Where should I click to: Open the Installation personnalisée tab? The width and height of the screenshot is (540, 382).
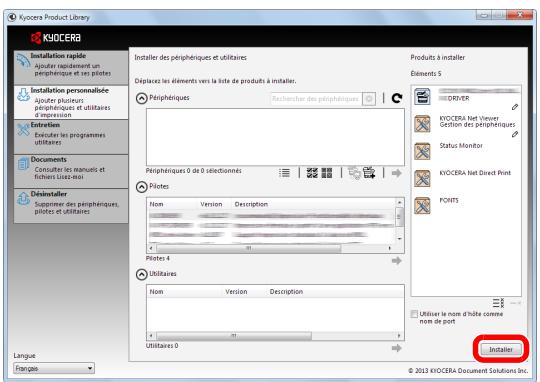click(x=71, y=102)
